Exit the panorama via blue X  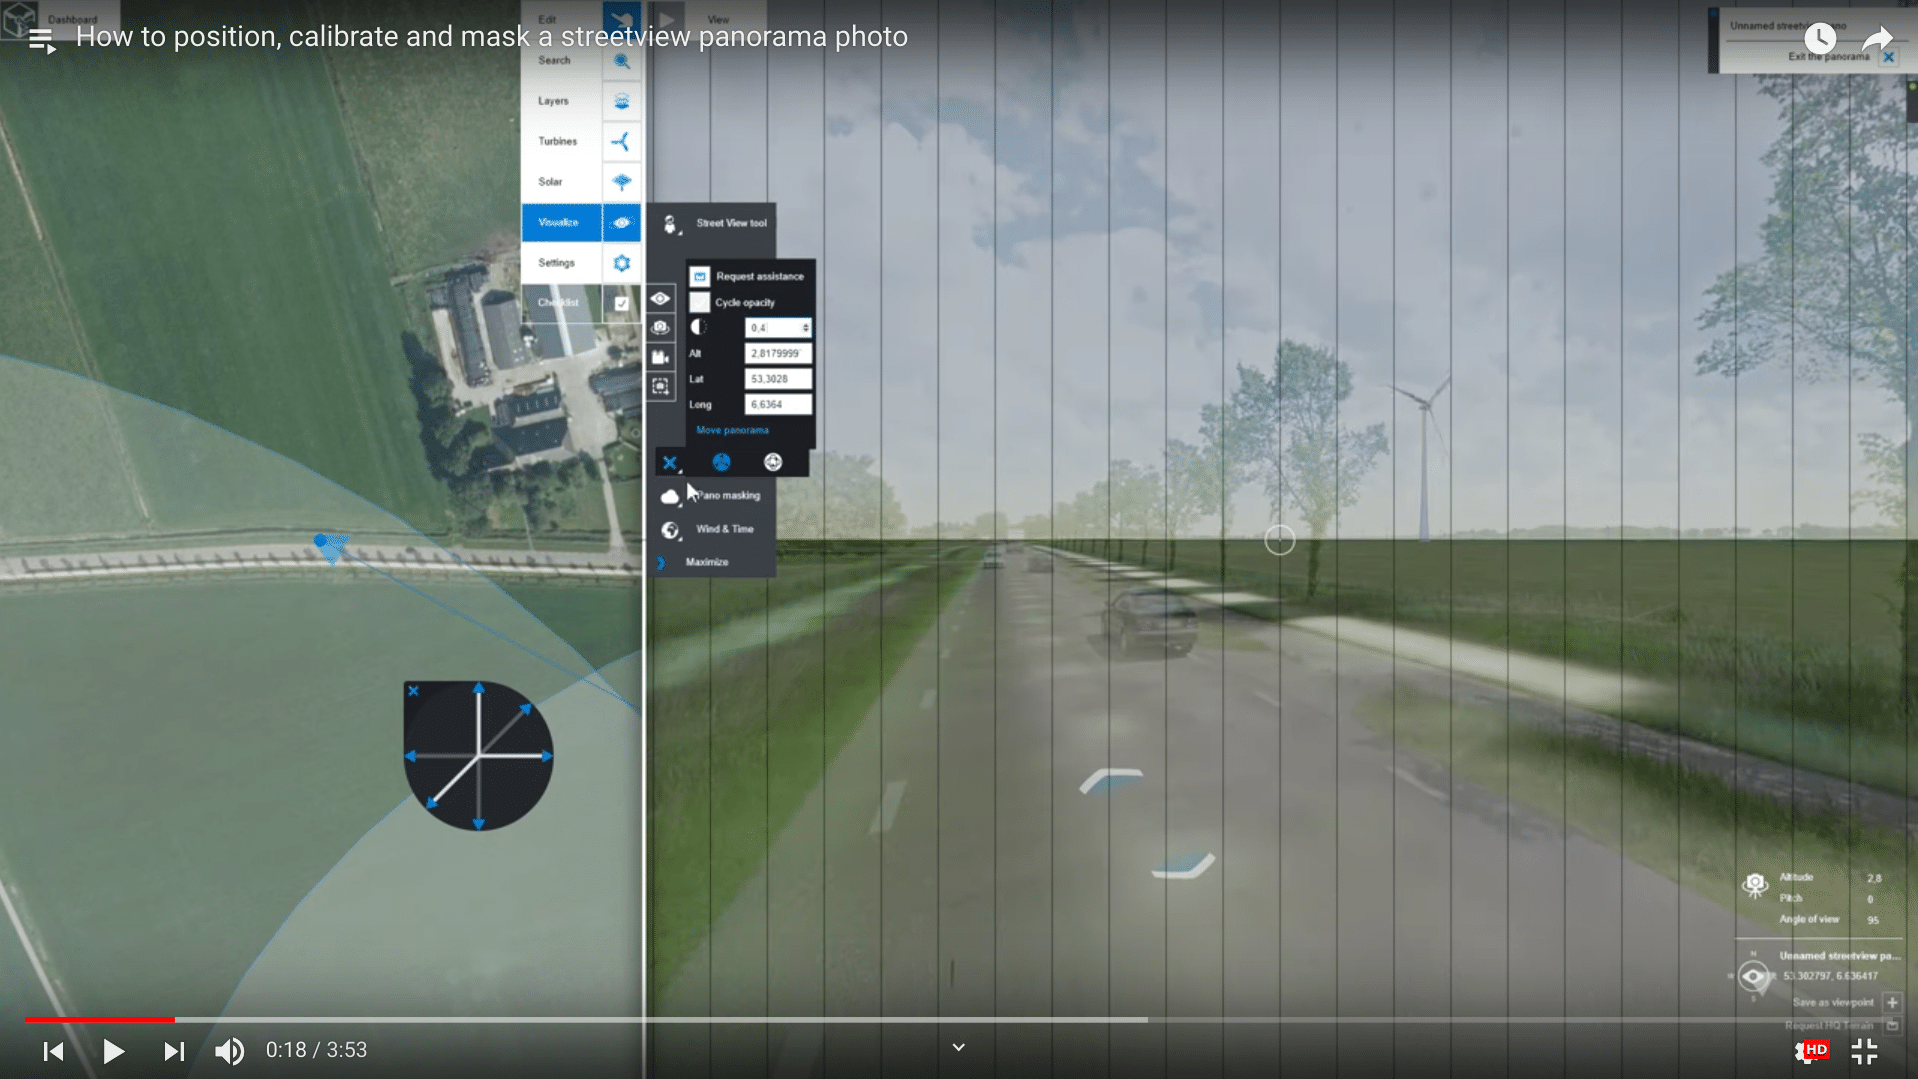point(1888,57)
